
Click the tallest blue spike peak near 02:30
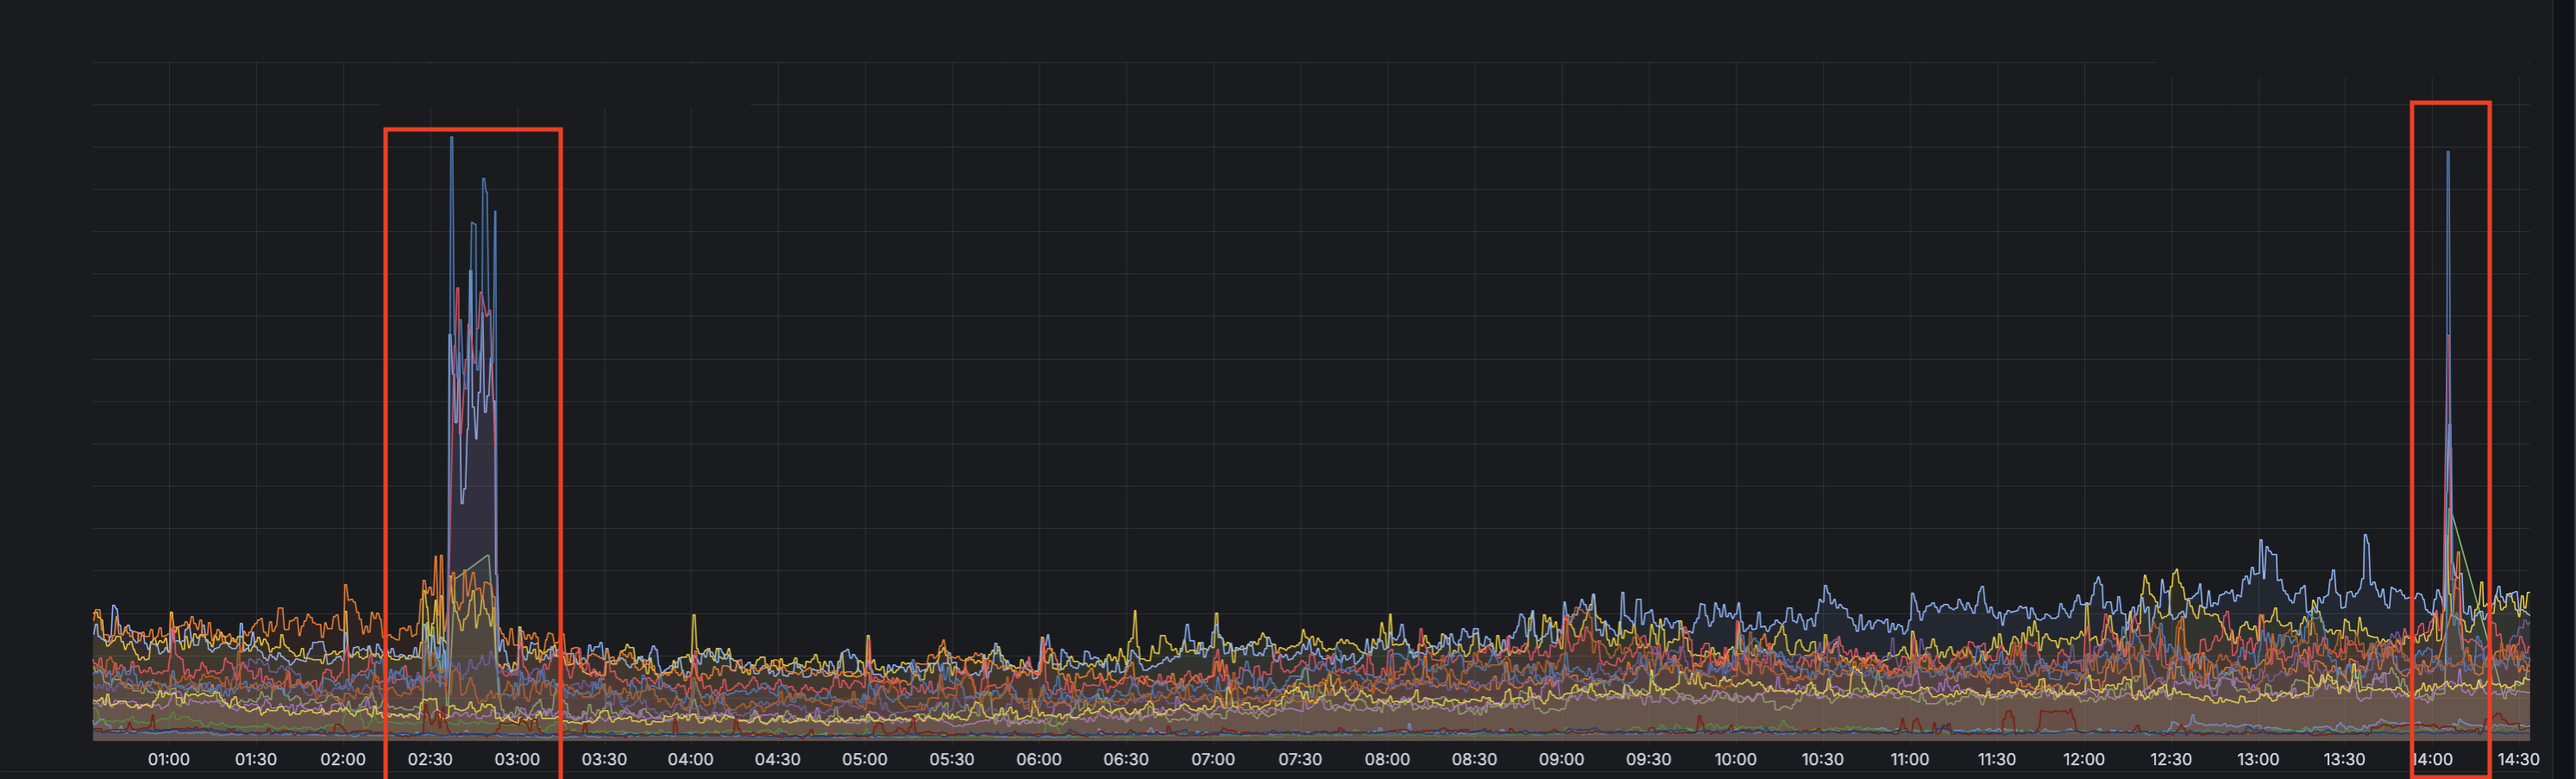click(x=452, y=138)
